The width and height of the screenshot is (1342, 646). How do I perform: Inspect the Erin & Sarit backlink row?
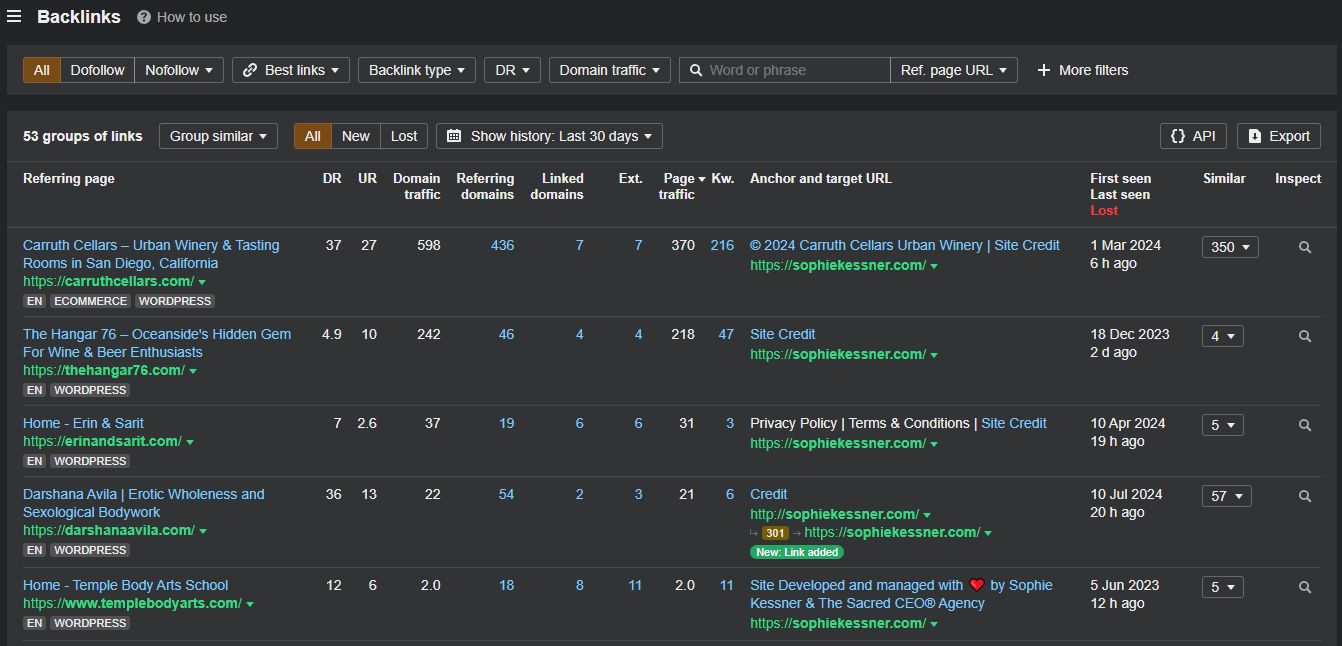1305,425
